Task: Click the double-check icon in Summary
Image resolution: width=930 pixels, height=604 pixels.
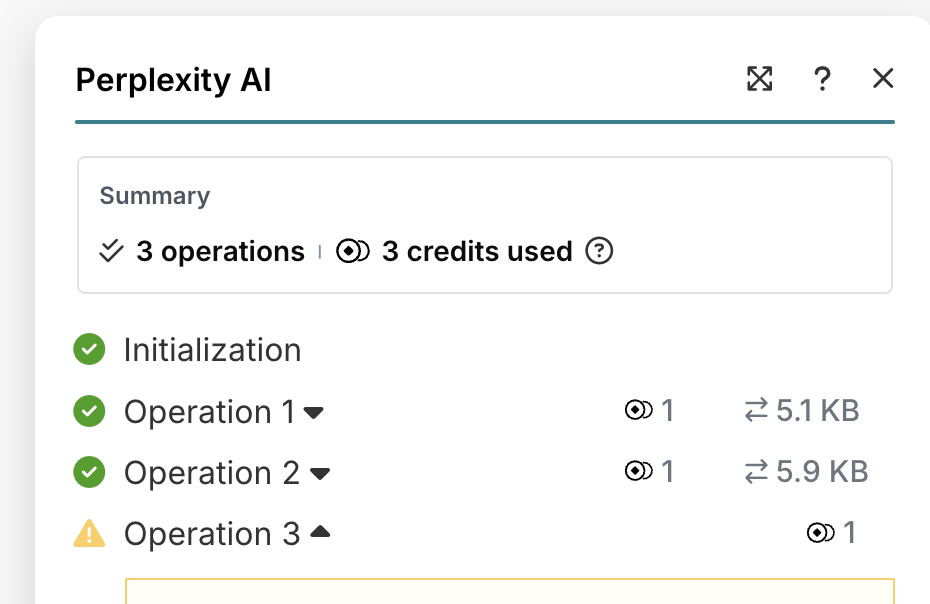Action: click(x=111, y=251)
